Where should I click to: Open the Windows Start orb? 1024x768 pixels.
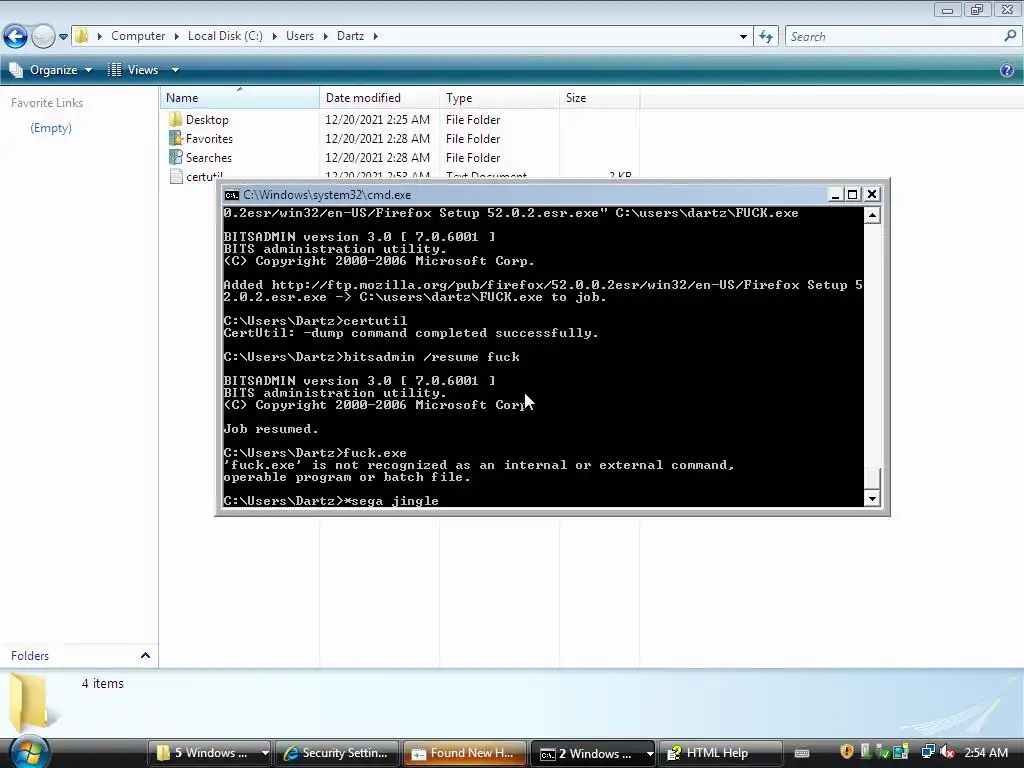(29, 752)
